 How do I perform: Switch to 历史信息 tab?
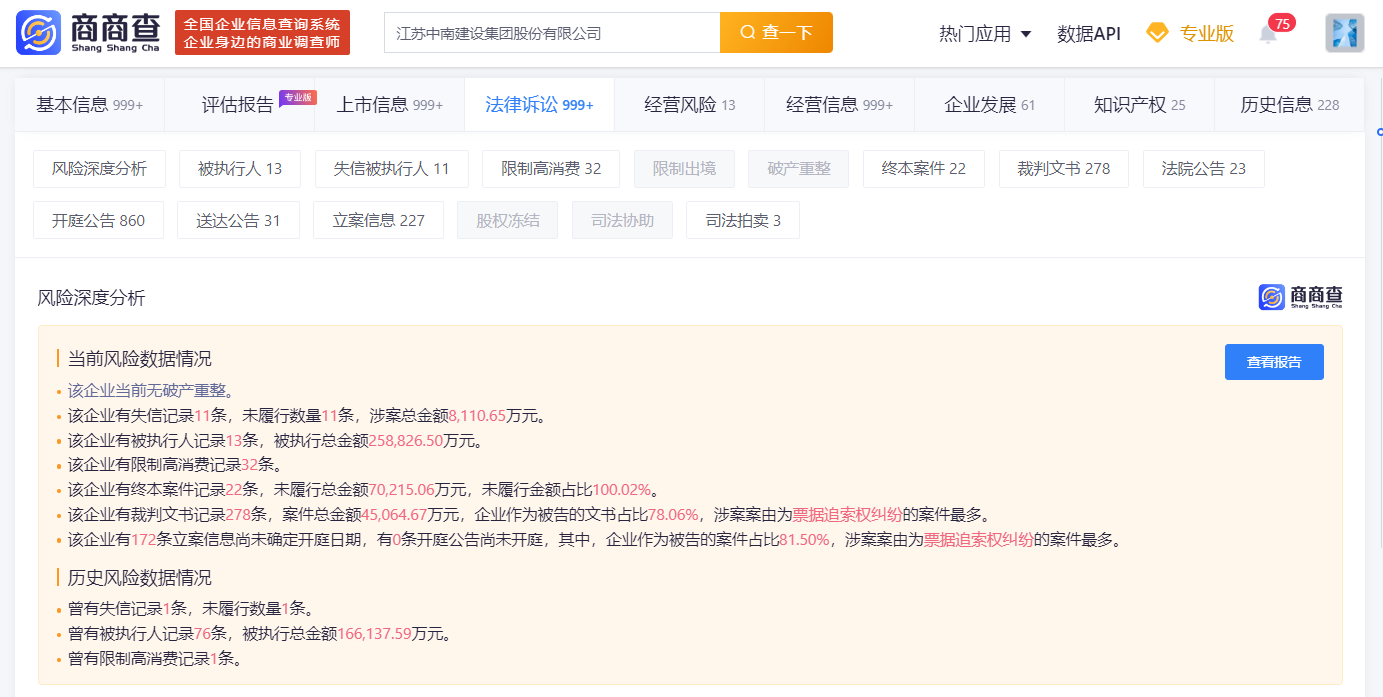(x=1289, y=104)
